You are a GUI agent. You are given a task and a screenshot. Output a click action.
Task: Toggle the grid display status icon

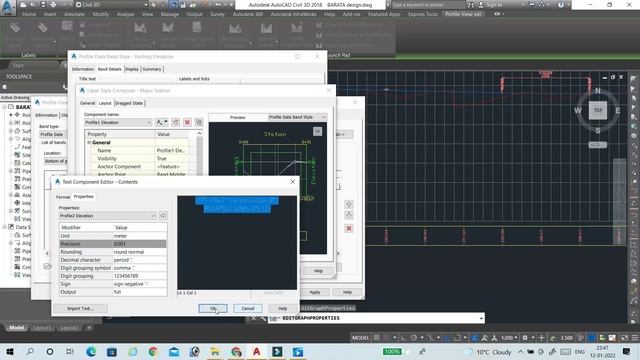[x=377, y=338]
